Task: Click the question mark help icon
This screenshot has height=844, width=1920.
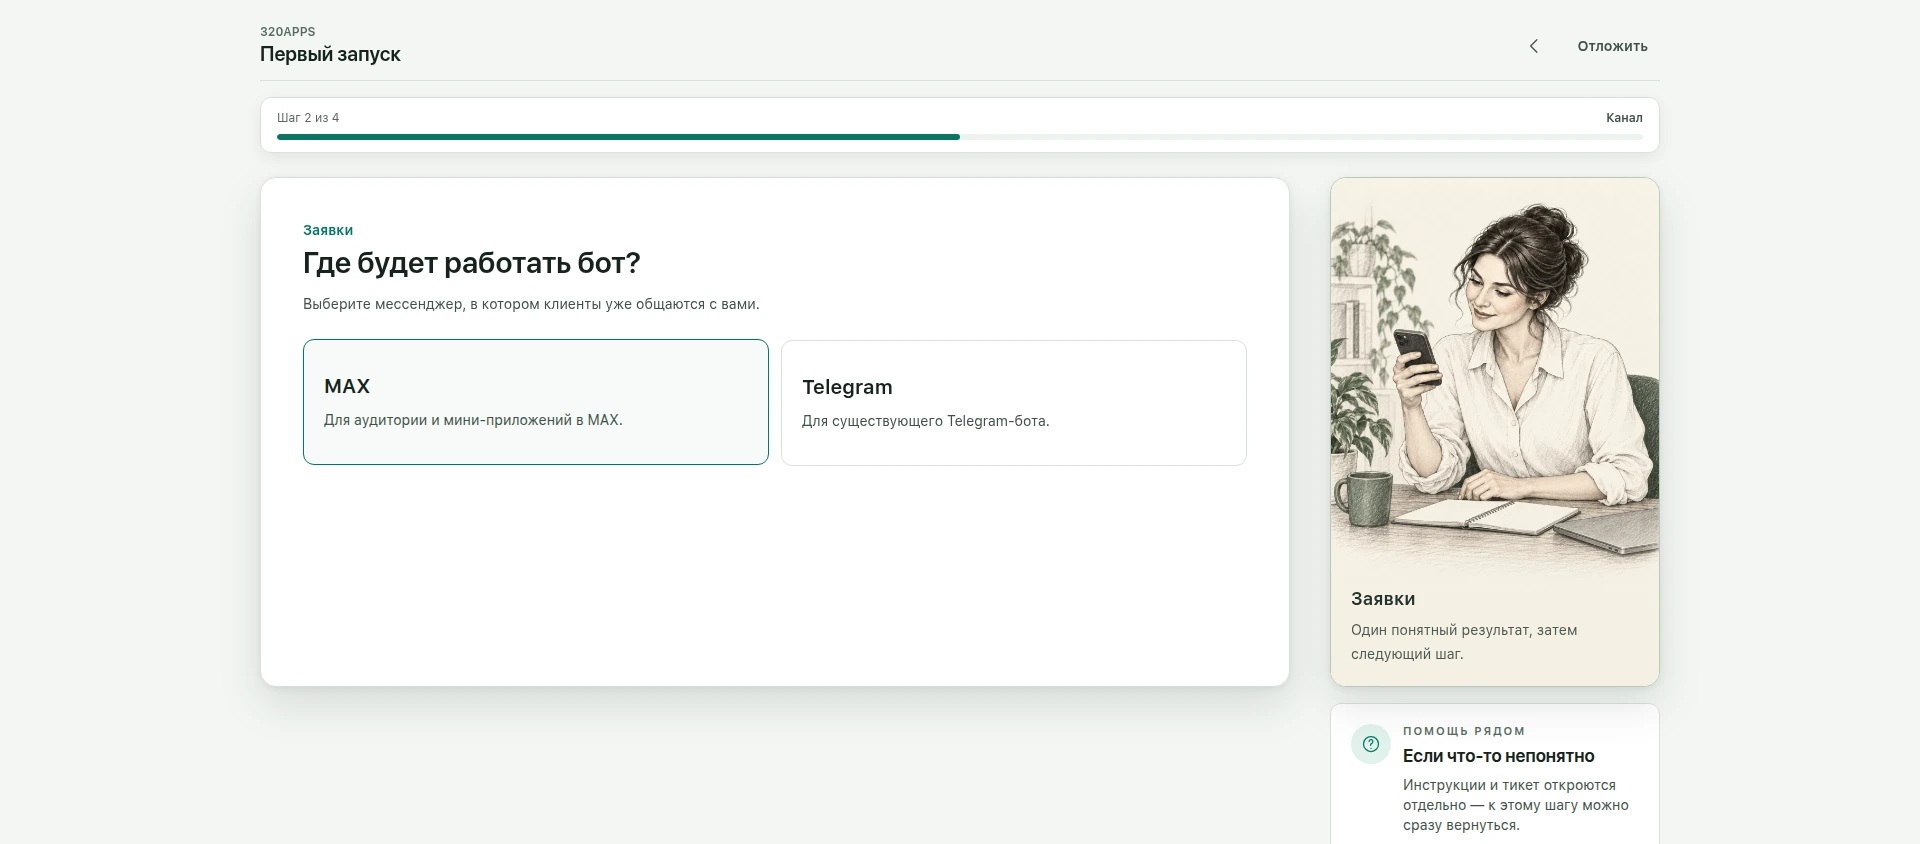Action: tap(1371, 744)
